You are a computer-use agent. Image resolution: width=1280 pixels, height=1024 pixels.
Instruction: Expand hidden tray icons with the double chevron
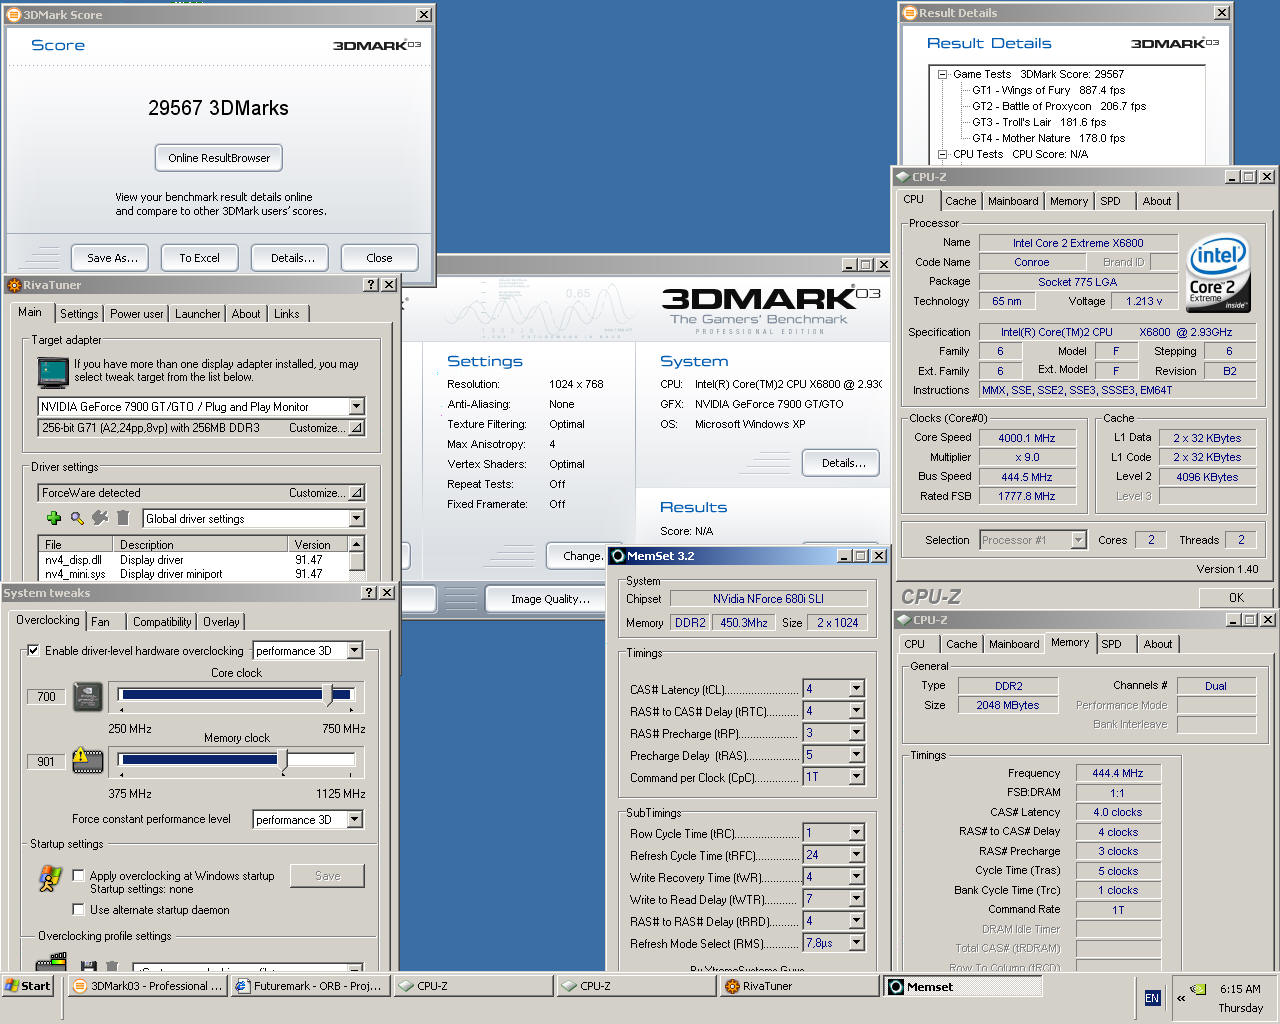pyautogui.click(x=1180, y=997)
